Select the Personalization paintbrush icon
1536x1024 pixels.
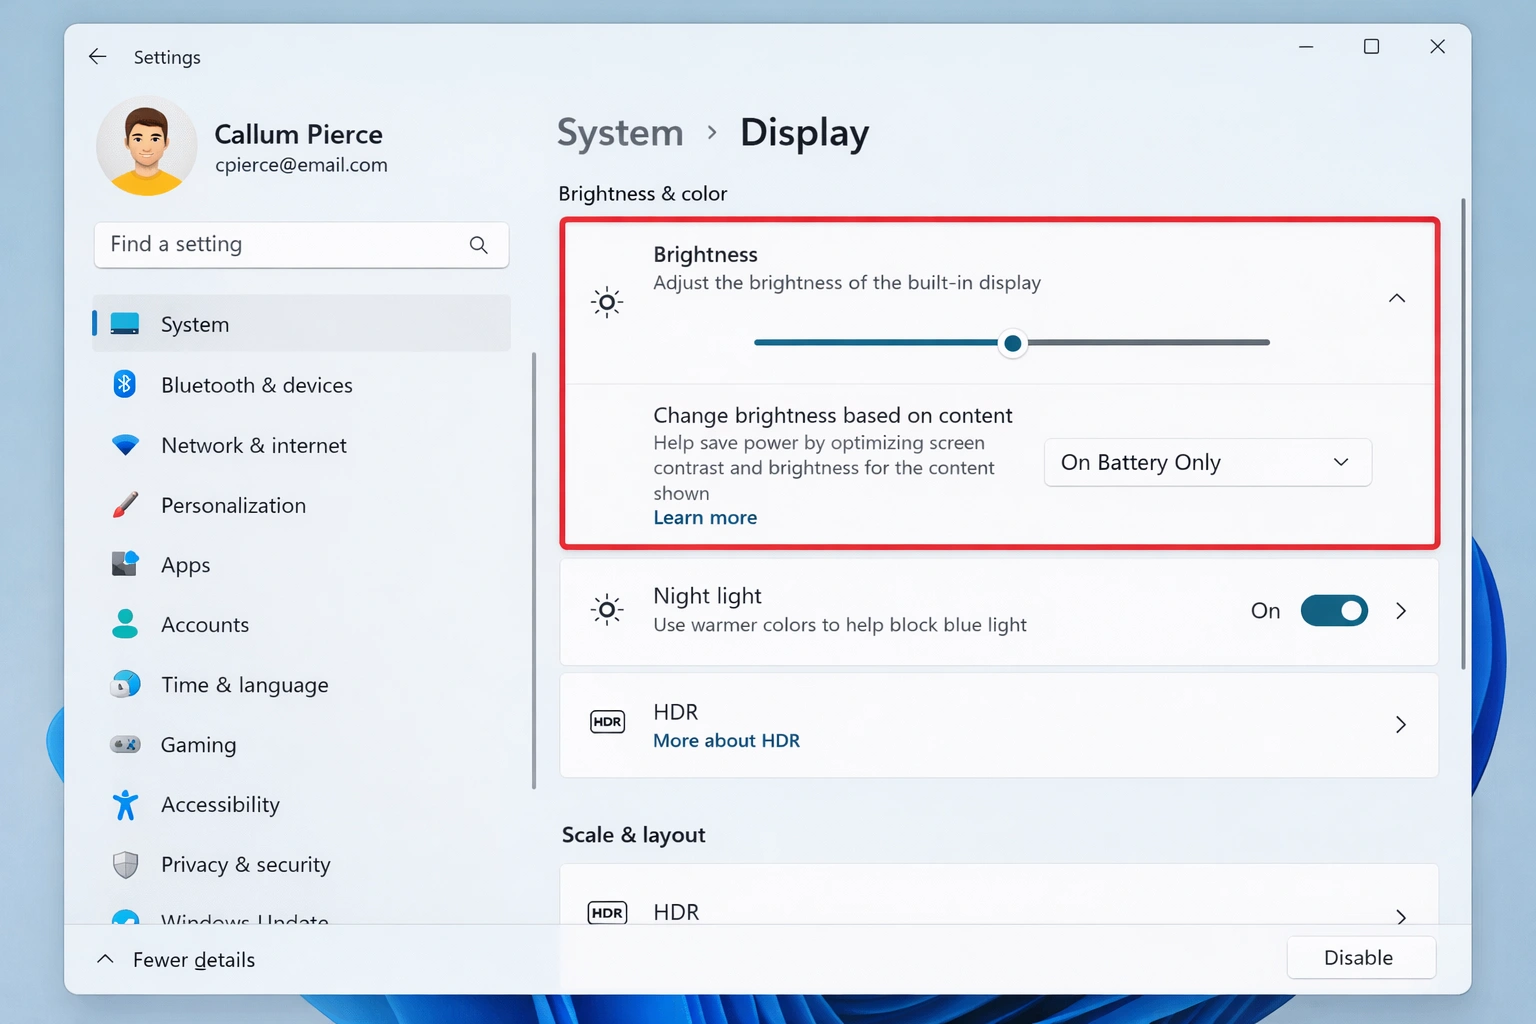(124, 504)
